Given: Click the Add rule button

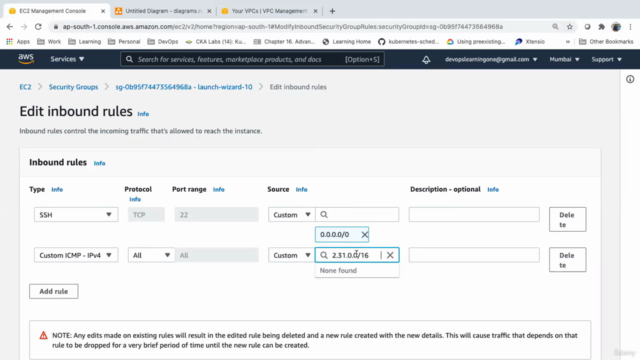Looking at the screenshot, I should coord(53,291).
